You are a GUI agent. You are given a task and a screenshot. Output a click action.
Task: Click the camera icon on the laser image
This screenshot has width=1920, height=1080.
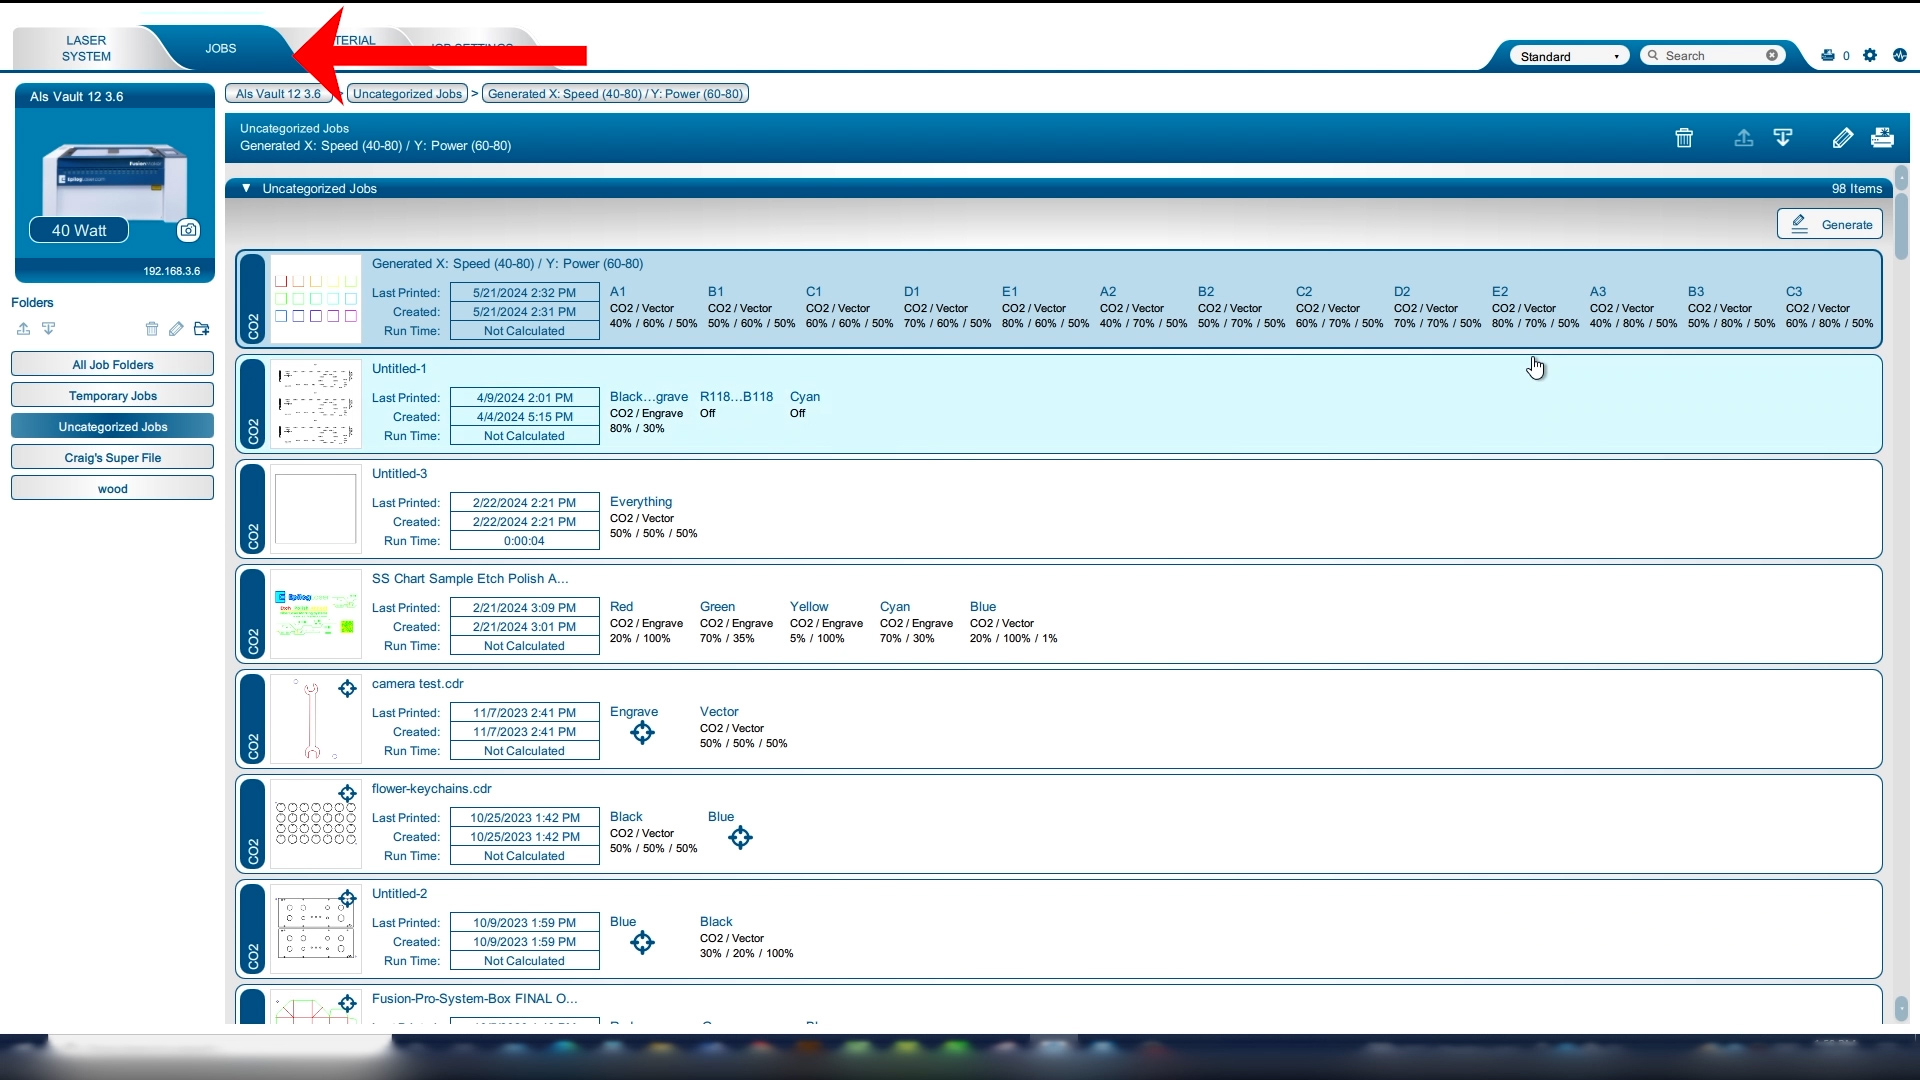(188, 230)
